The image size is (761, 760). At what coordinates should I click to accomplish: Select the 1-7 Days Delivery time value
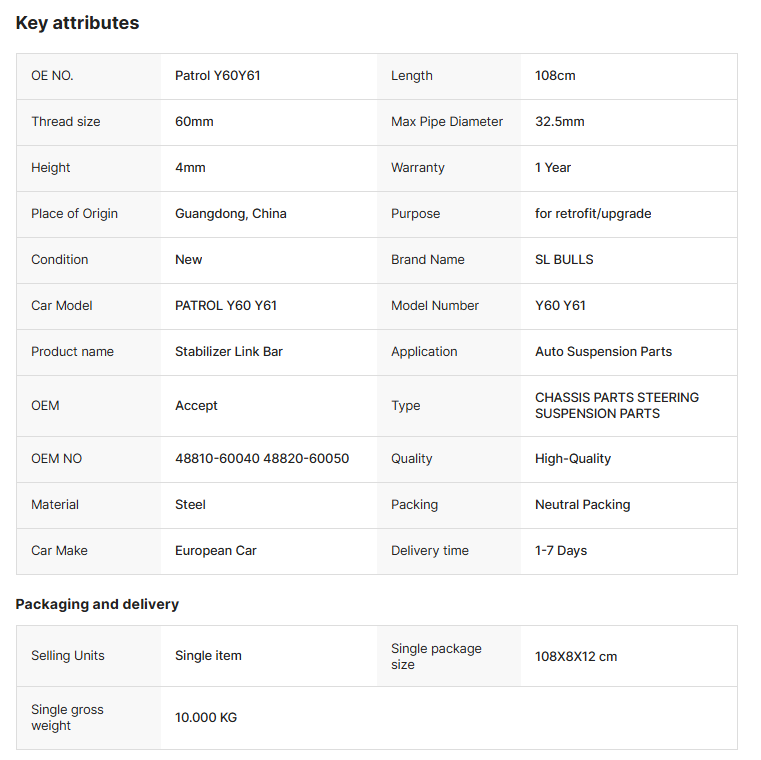(x=561, y=551)
